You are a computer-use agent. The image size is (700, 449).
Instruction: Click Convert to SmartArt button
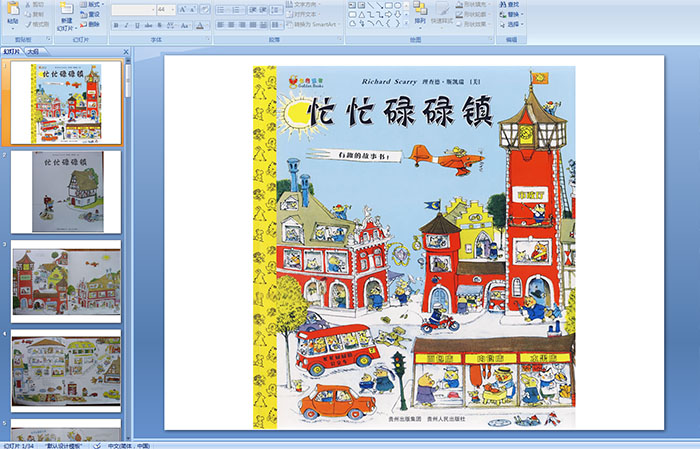coord(312,24)
